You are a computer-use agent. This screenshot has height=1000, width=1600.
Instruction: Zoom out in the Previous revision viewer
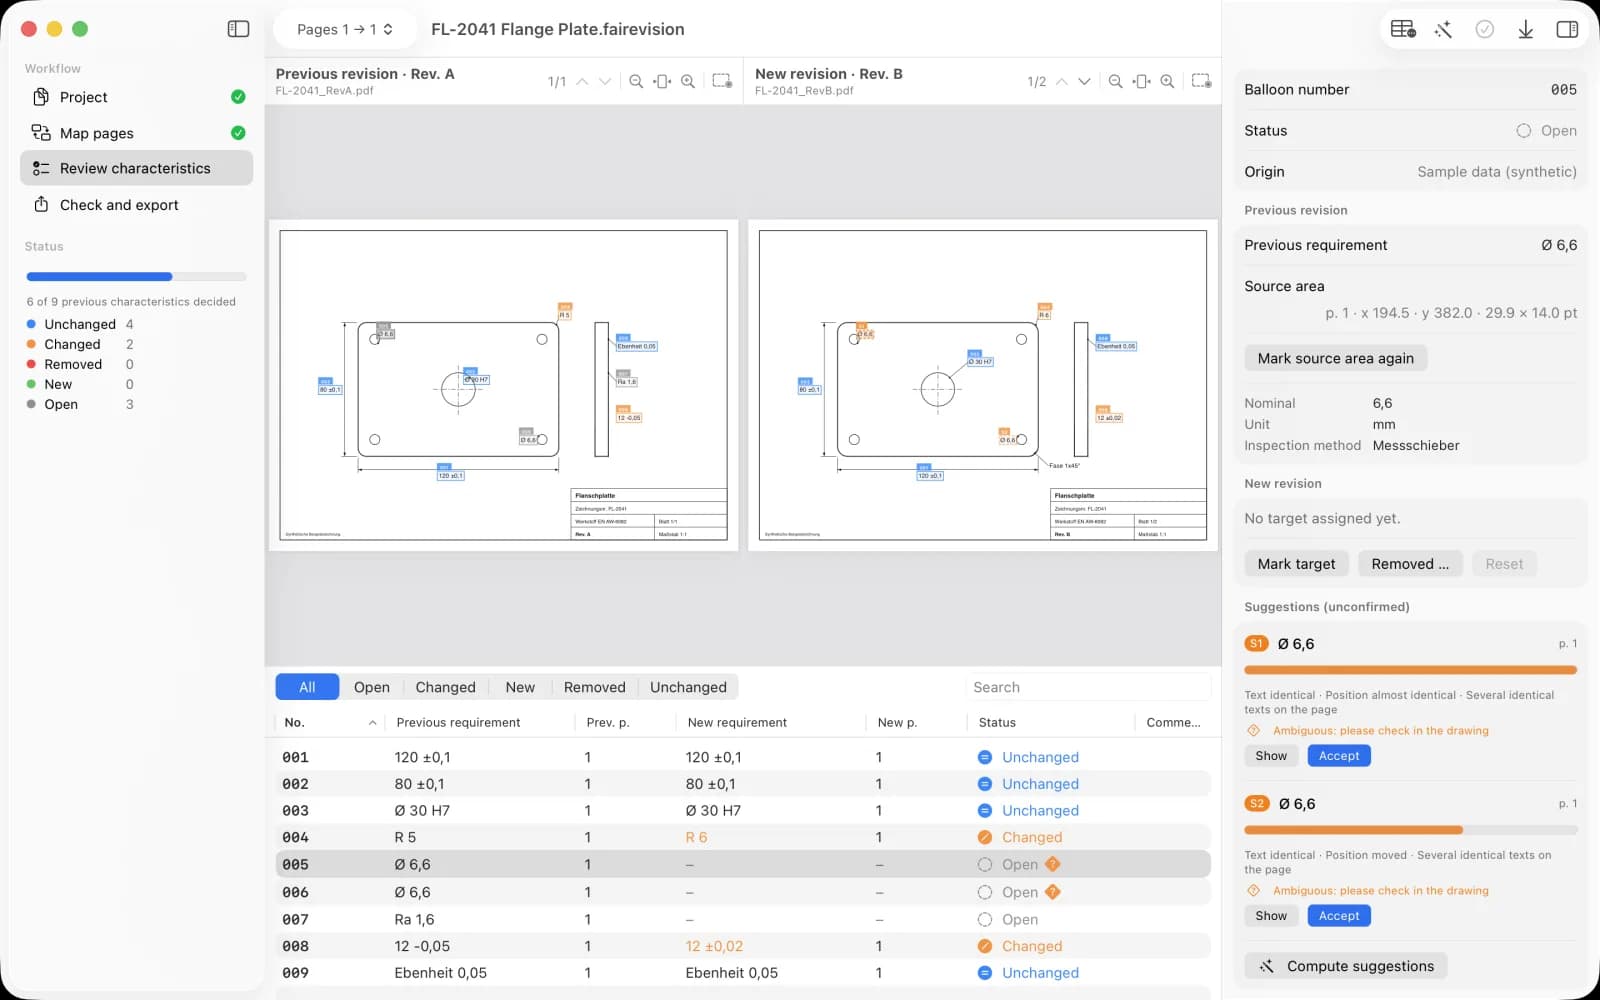[x=636, y=81]
